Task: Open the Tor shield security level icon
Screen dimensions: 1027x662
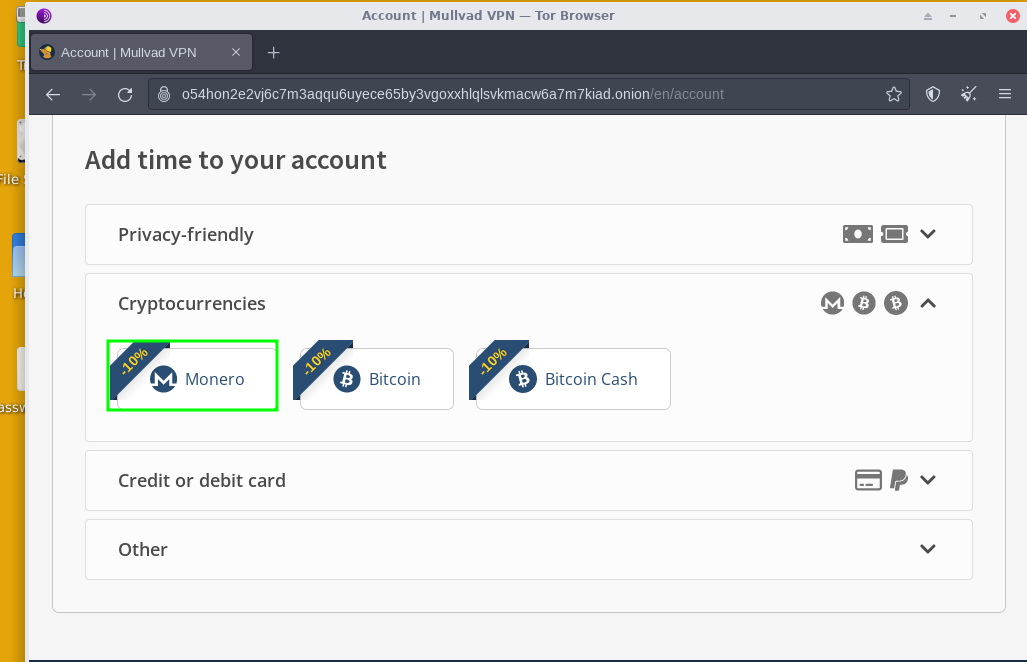Action: 933,95
